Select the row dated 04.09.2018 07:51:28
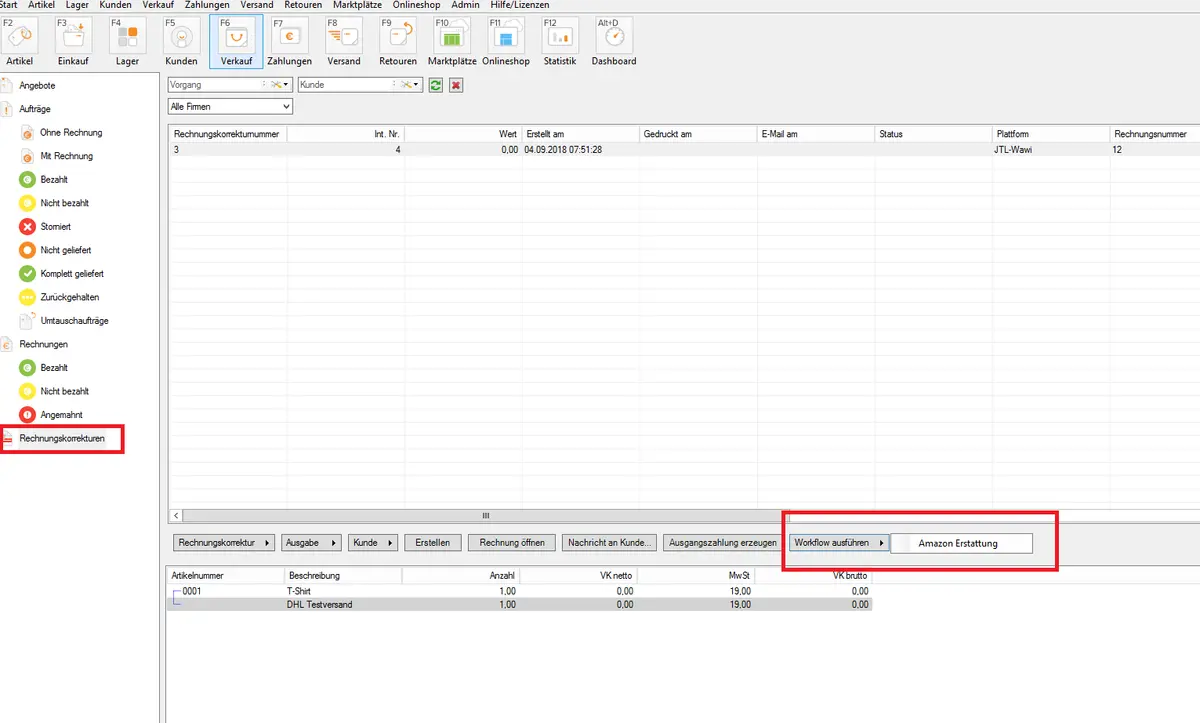Image resolution: width=1200 pixels, height=723 pixels. pyautogui.click(x=684, y=150)
